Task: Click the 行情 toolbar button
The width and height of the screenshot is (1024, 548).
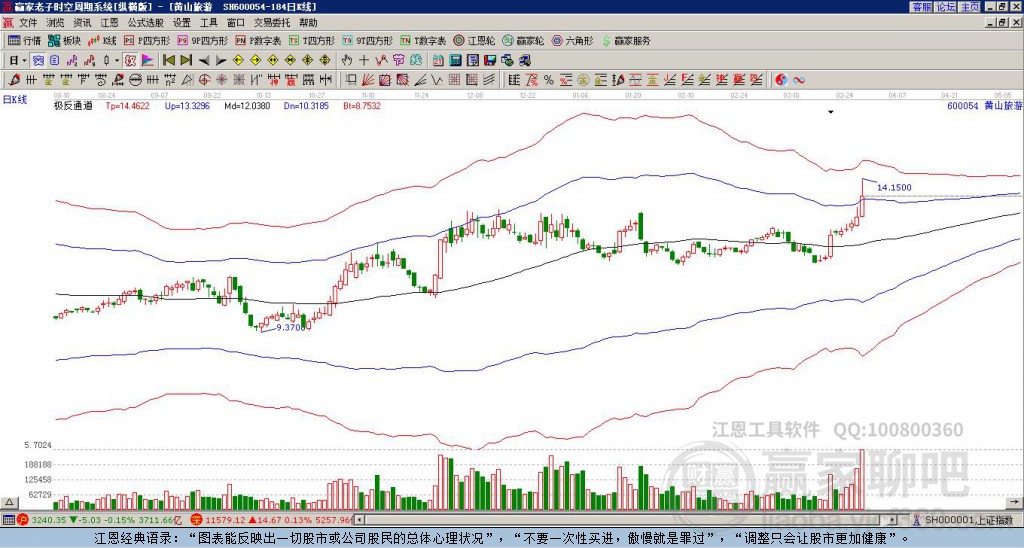Action: point(25,41)
